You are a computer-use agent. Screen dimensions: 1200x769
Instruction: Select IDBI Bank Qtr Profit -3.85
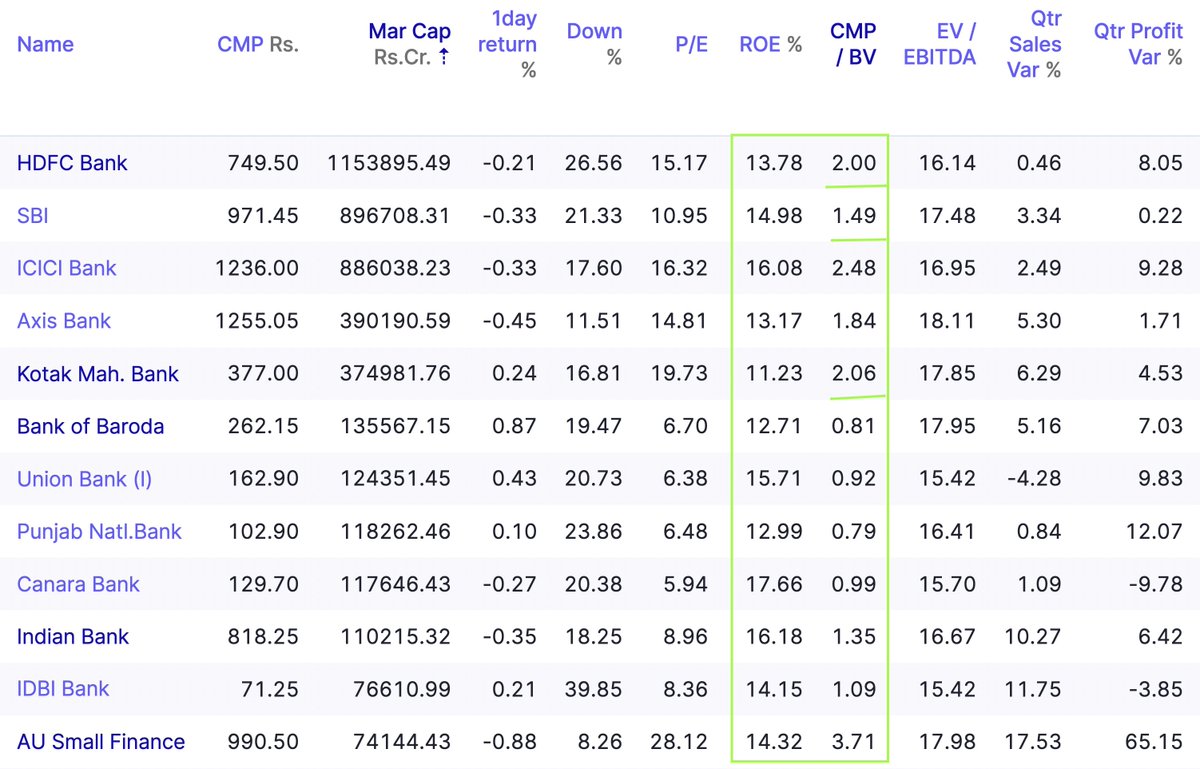click(1157, 688)
